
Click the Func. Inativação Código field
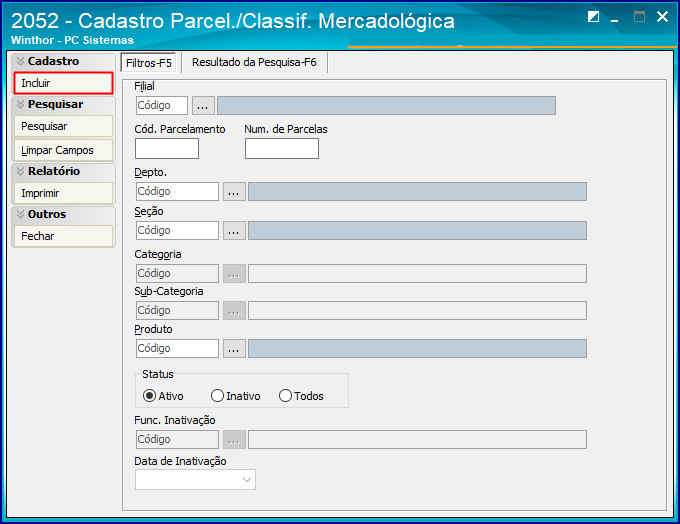(177, 440)
